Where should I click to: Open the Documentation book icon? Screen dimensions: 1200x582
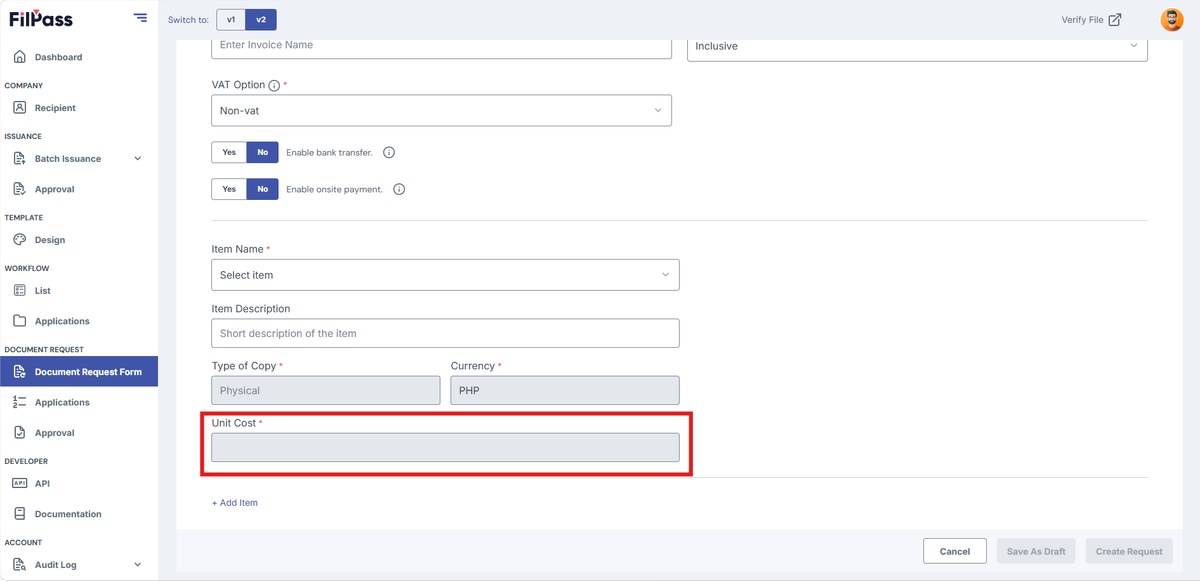pos(19,514)
